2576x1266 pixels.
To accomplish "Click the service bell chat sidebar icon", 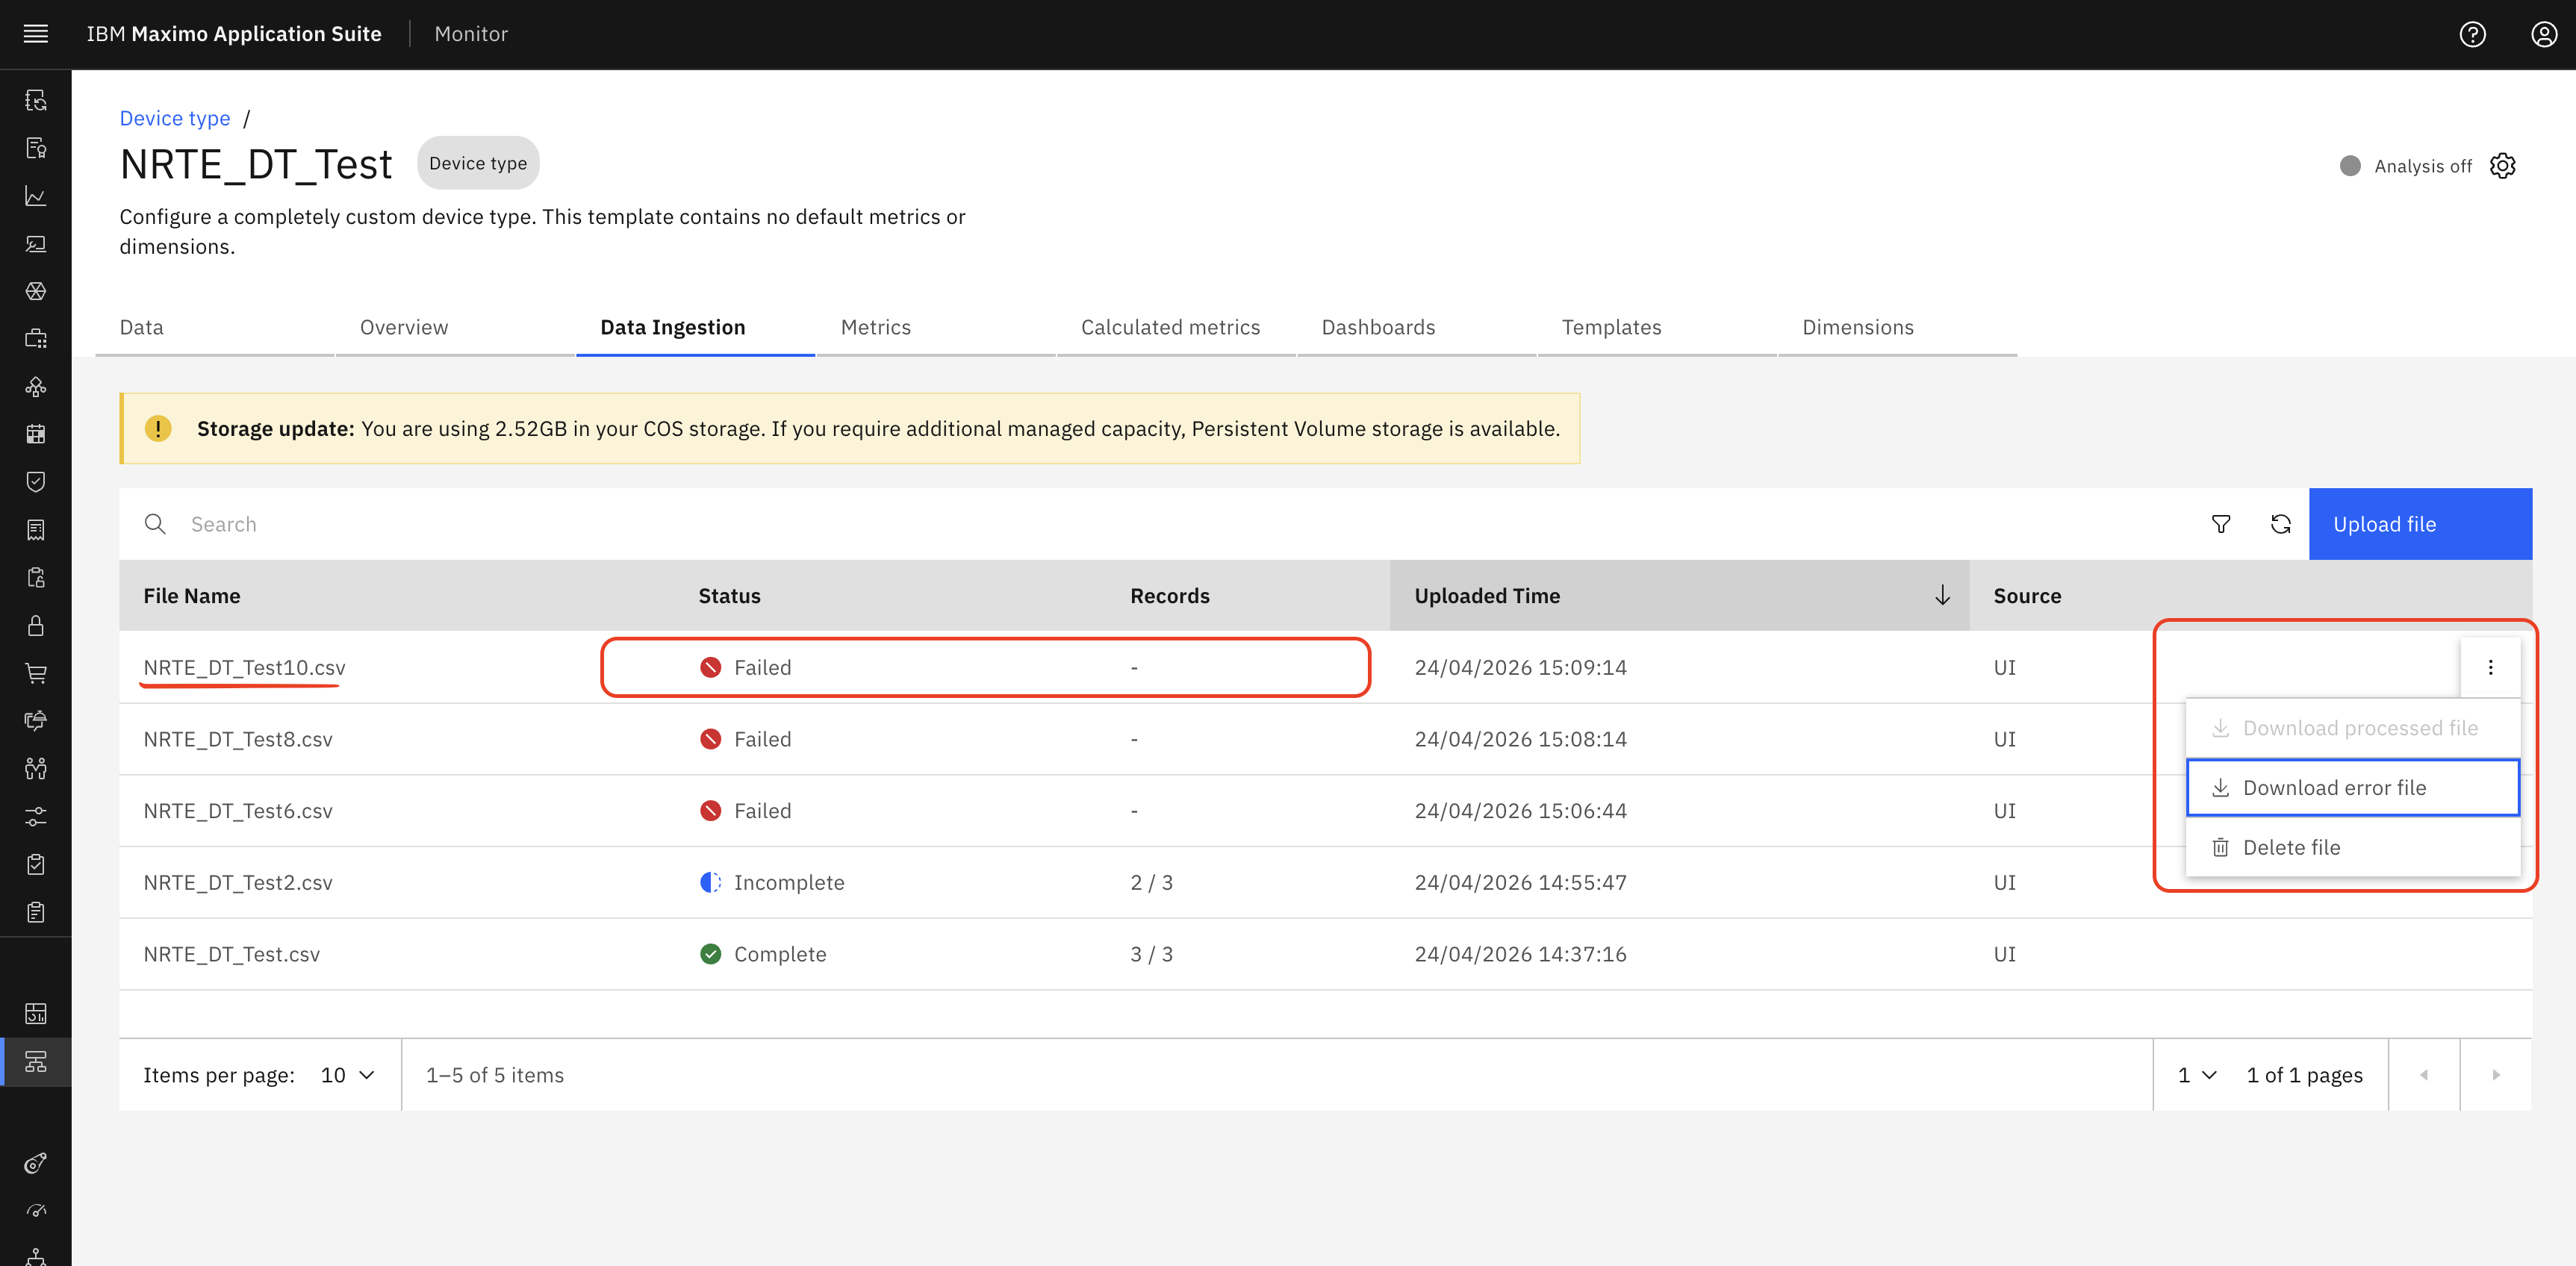I will pyautogui.click(x=36, y=721).
